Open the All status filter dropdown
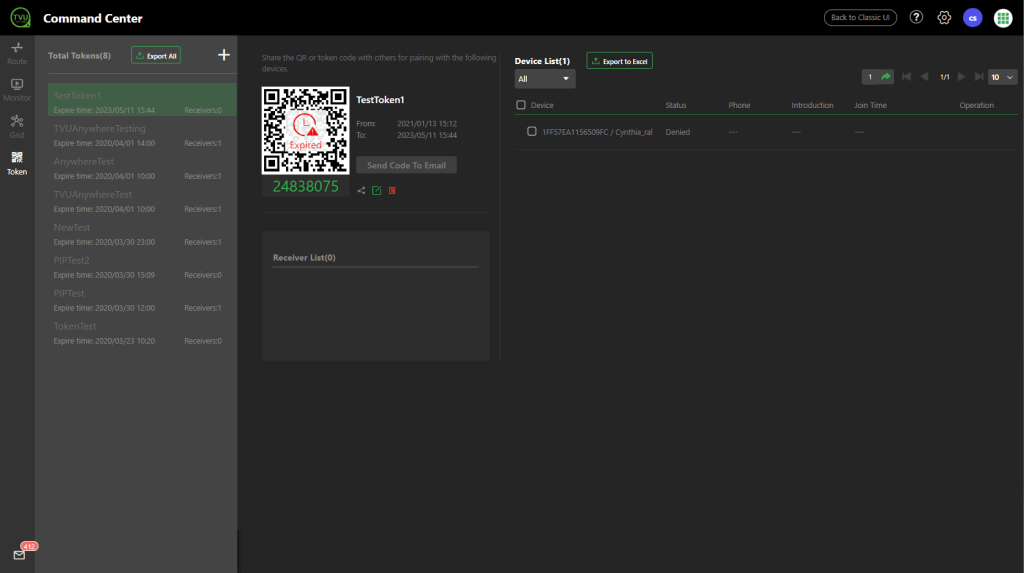This screenshot has height=573, width=1024. click(545, 78)
